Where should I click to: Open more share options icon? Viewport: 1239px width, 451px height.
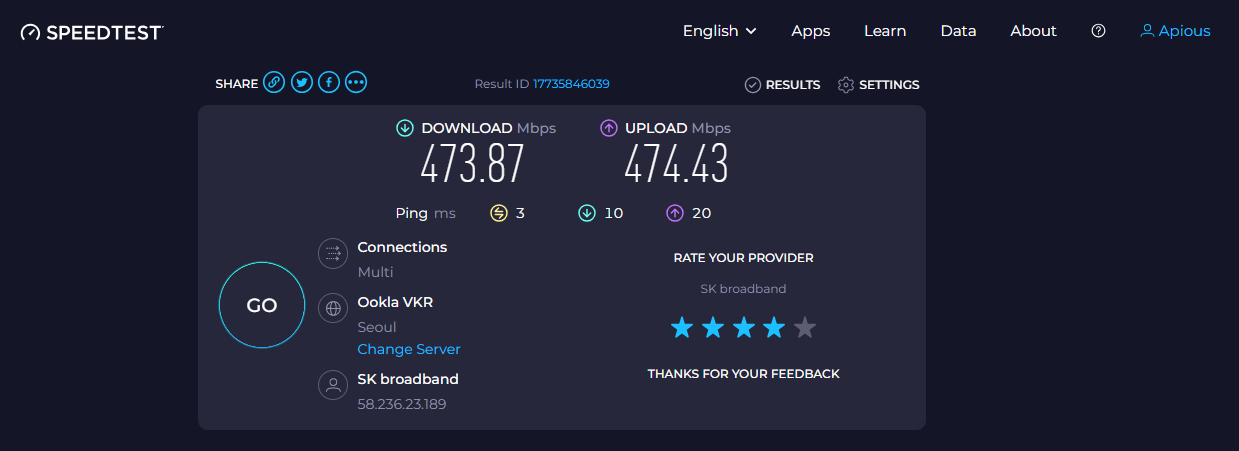[356, 83]
